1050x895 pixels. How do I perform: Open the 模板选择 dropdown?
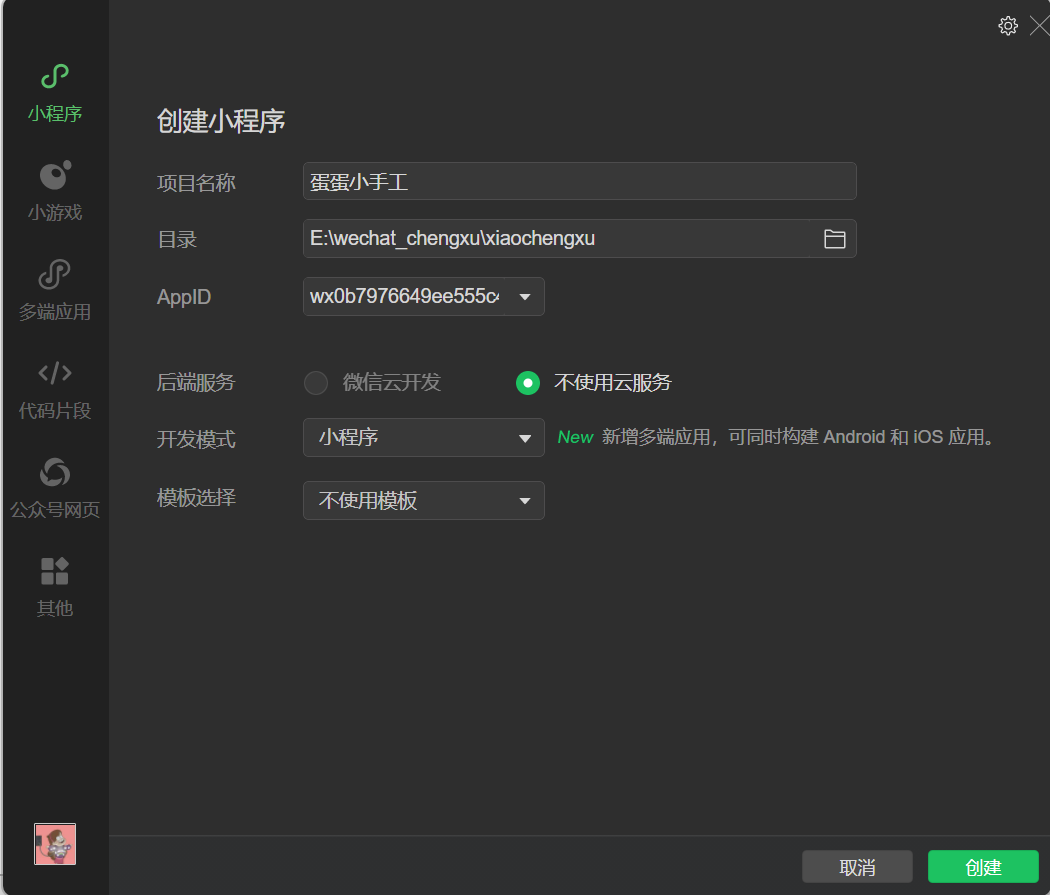[x=424, y=501]
